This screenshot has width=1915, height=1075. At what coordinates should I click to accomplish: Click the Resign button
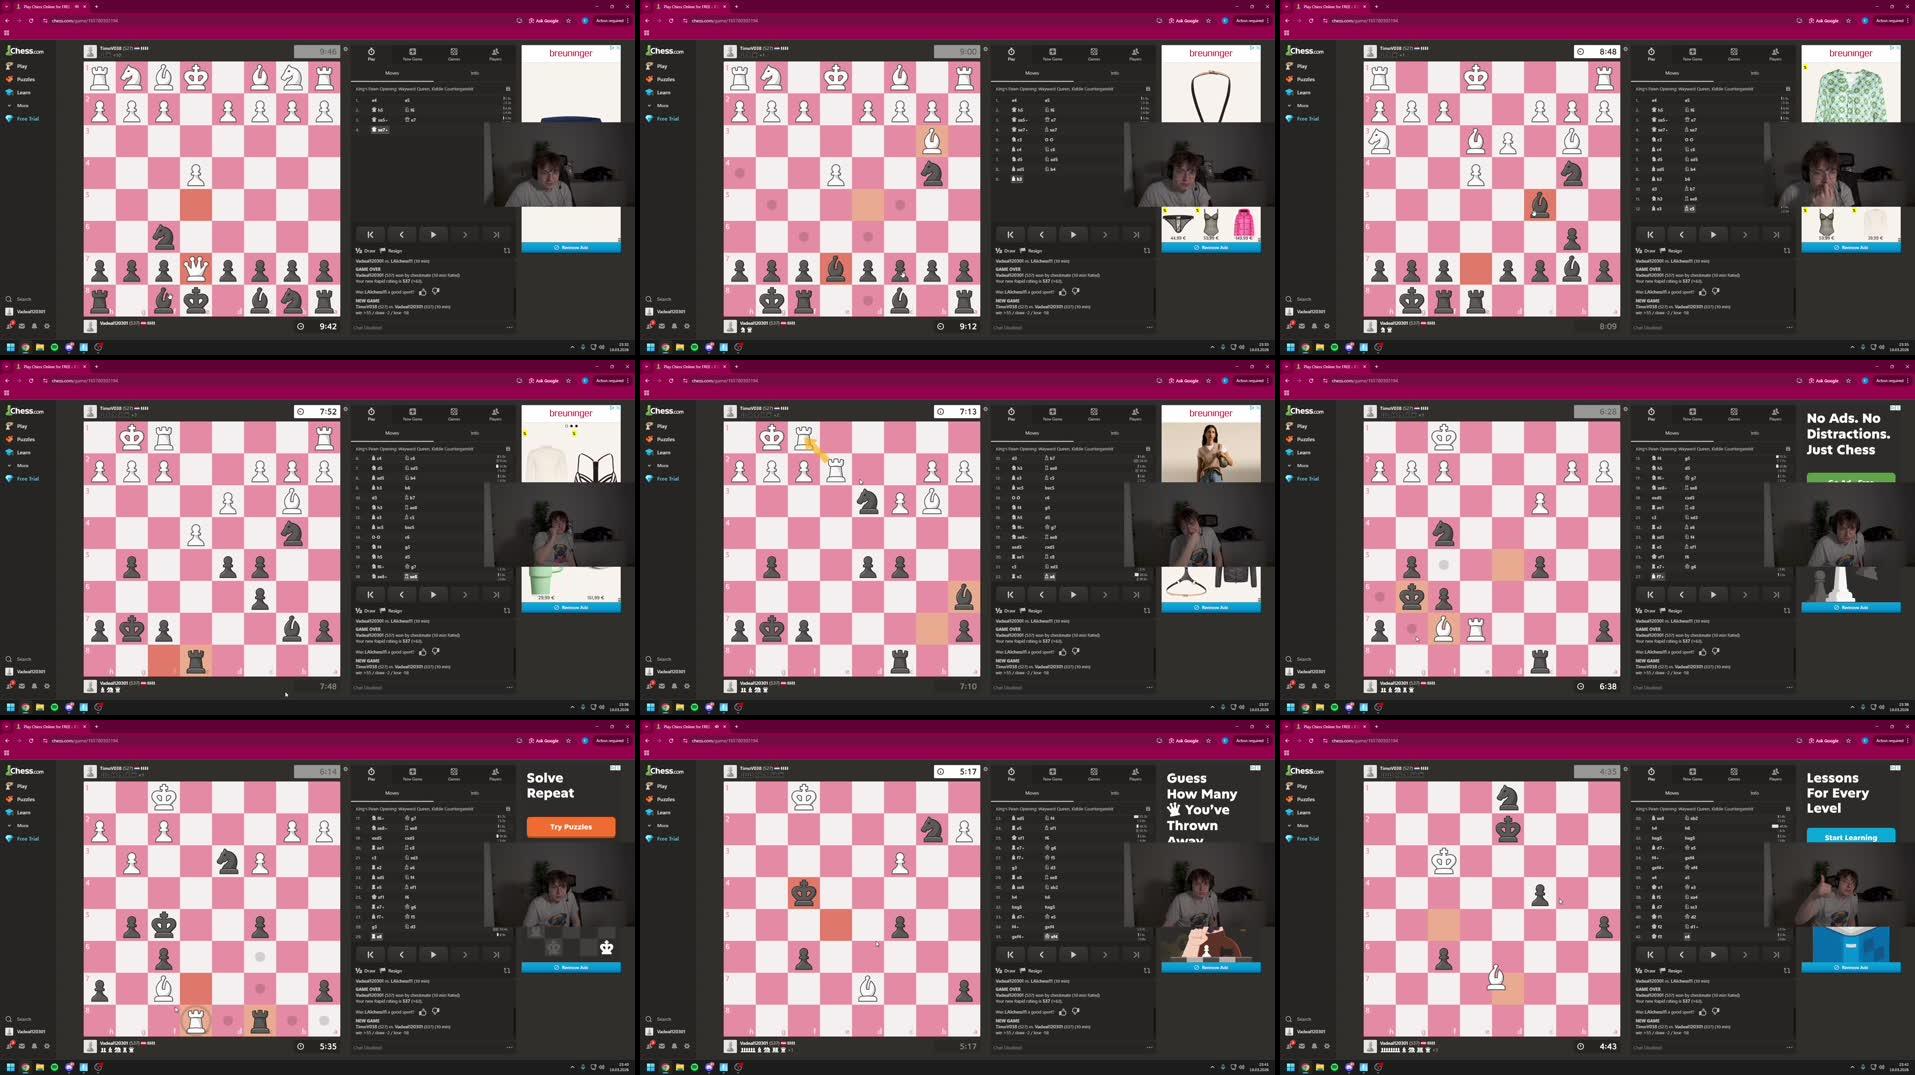(396, 250)
